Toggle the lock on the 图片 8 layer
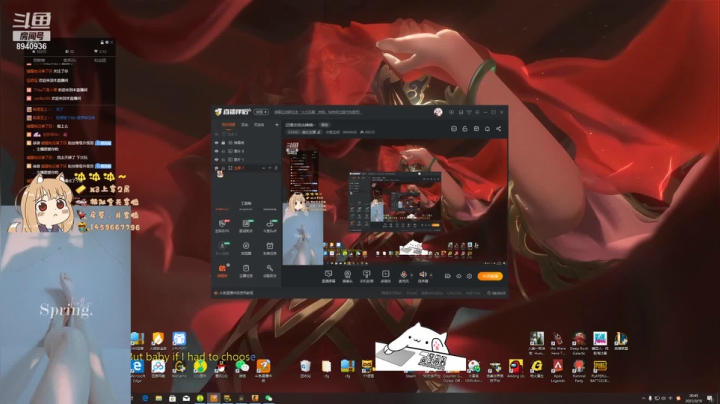The image size is (720, 404). [224, 151]
